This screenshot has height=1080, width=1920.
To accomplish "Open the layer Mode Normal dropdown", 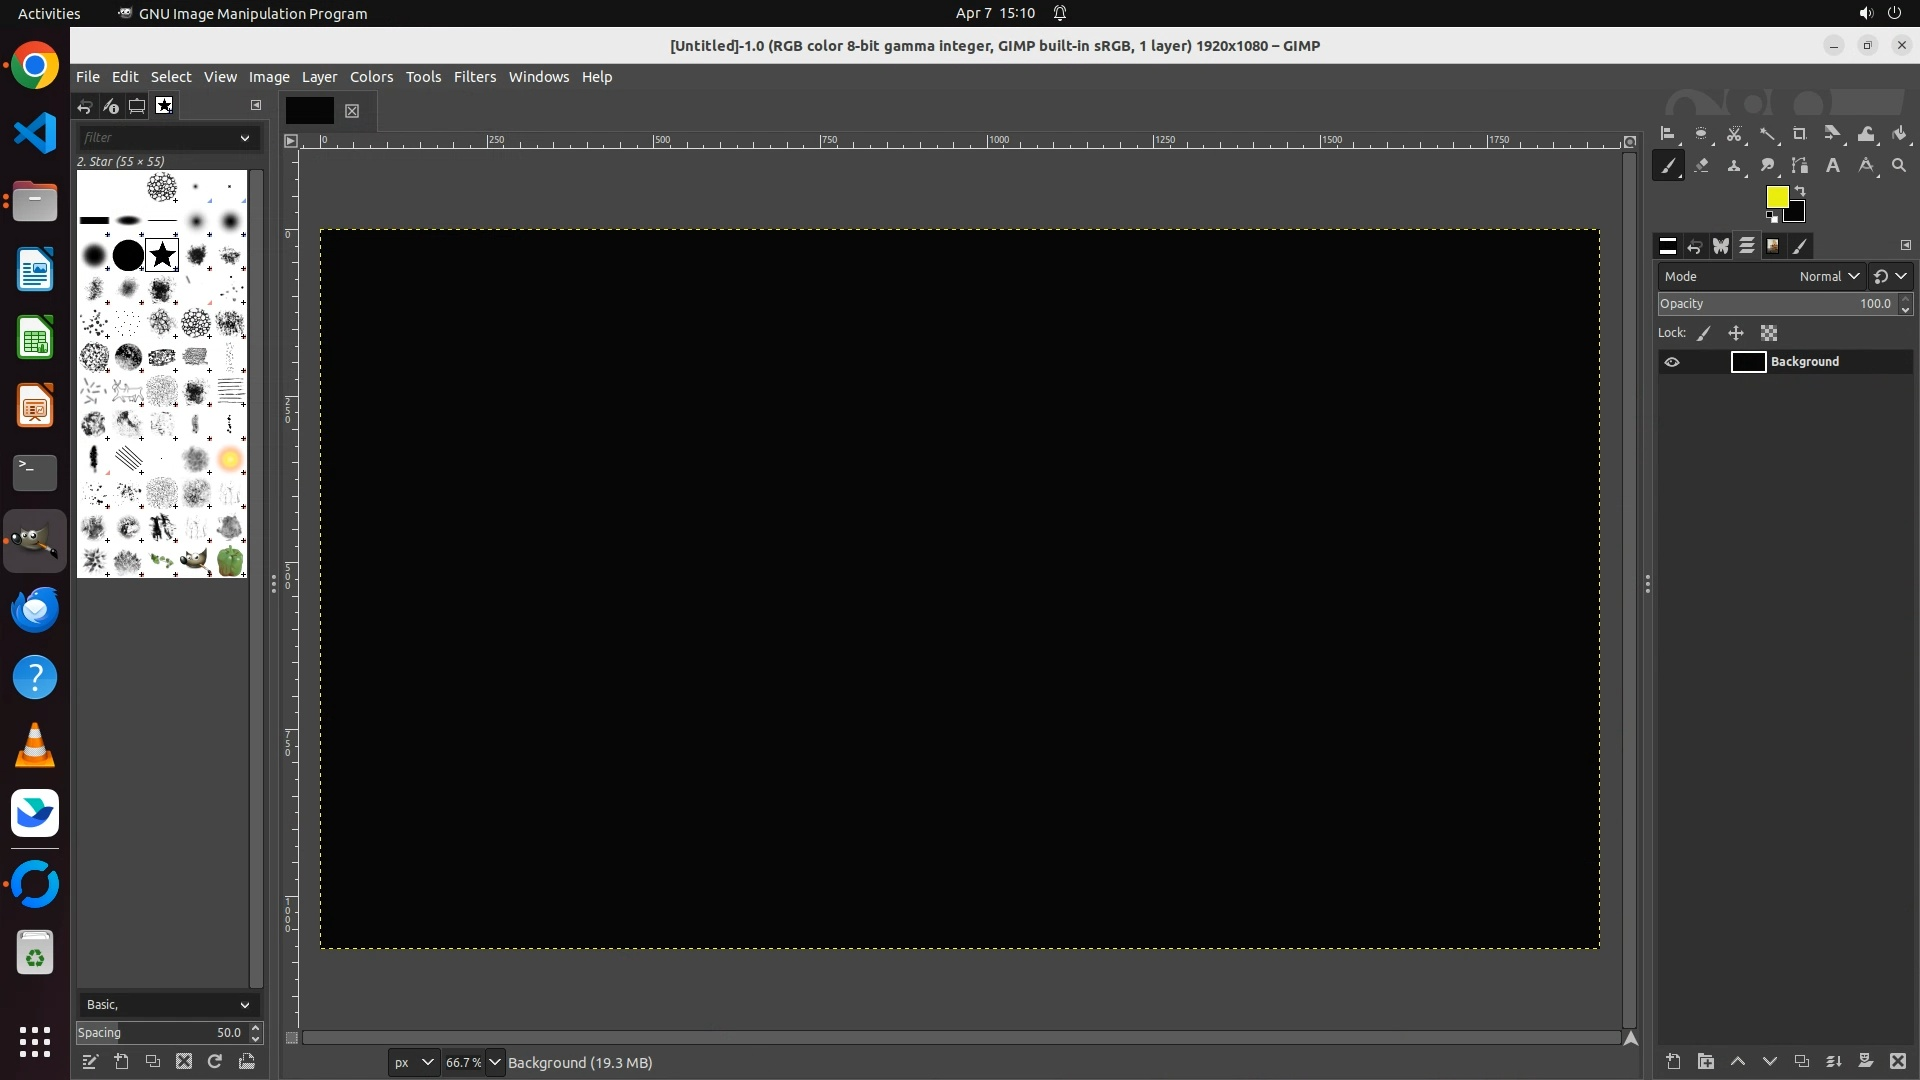I will point(1829,276).
